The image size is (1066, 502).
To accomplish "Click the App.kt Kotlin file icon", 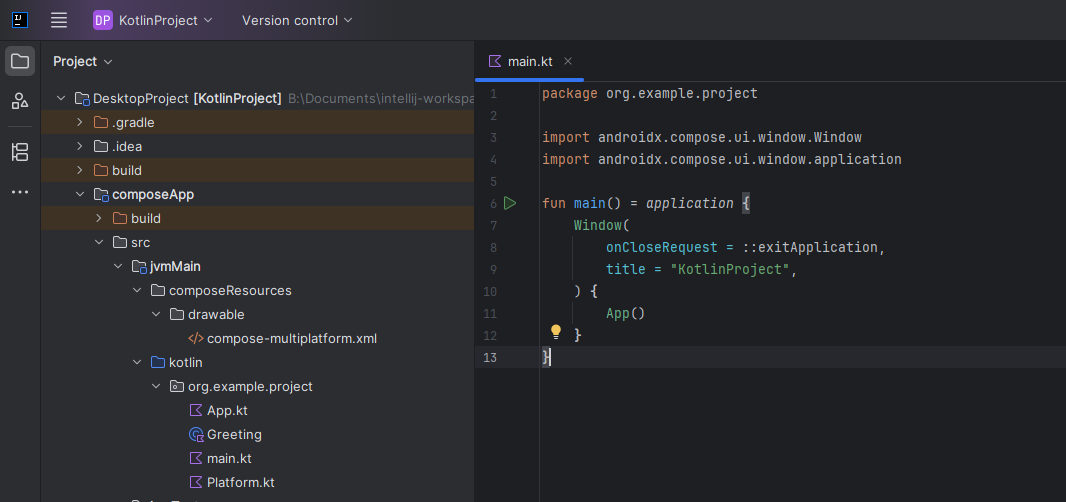I will [x=196, y=410].
